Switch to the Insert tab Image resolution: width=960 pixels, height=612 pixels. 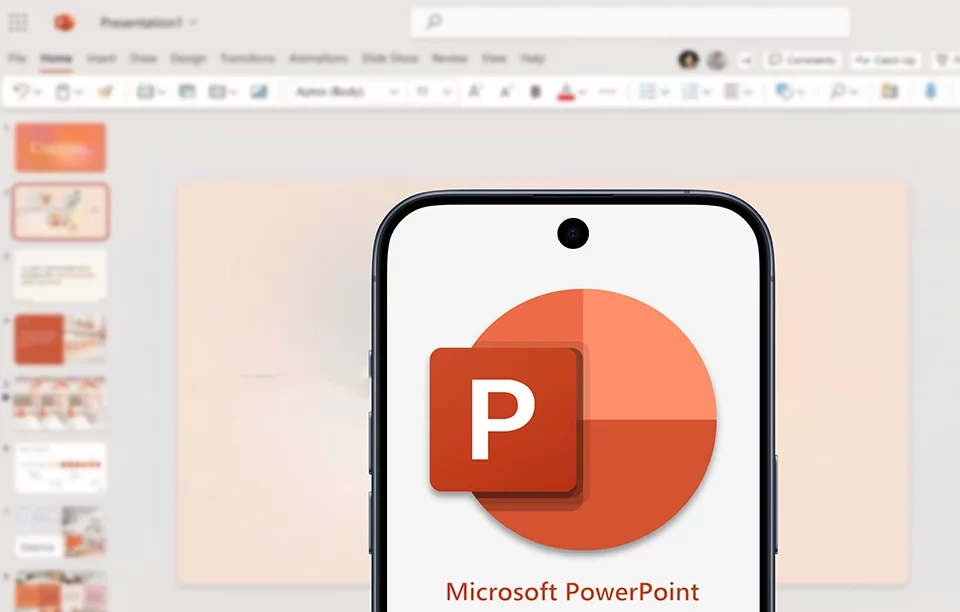101,59
